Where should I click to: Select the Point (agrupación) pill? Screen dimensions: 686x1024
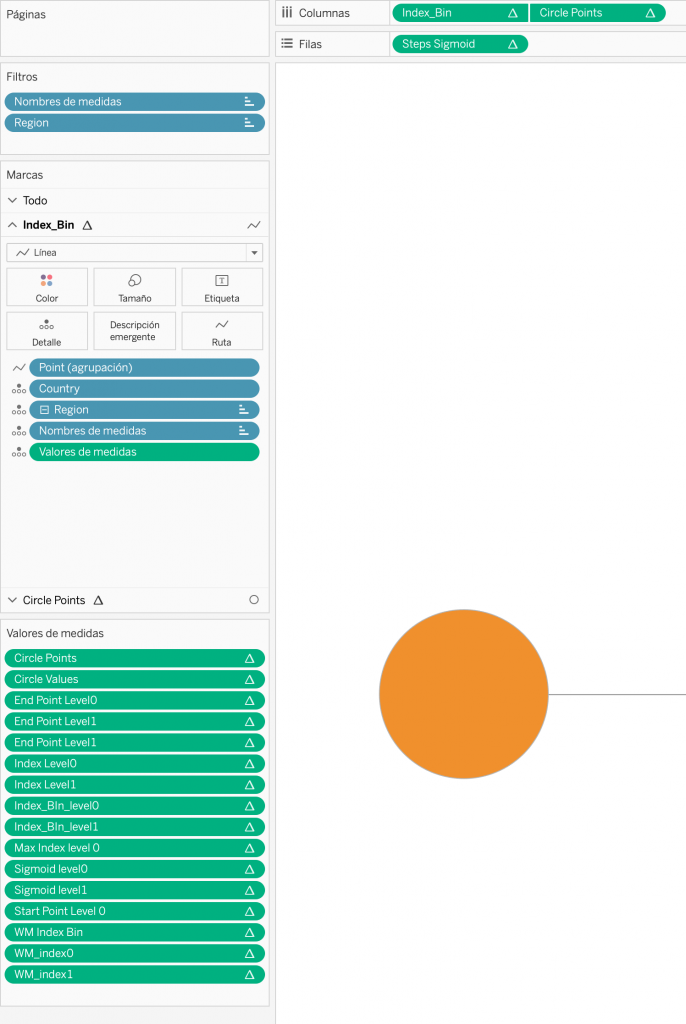144,368
